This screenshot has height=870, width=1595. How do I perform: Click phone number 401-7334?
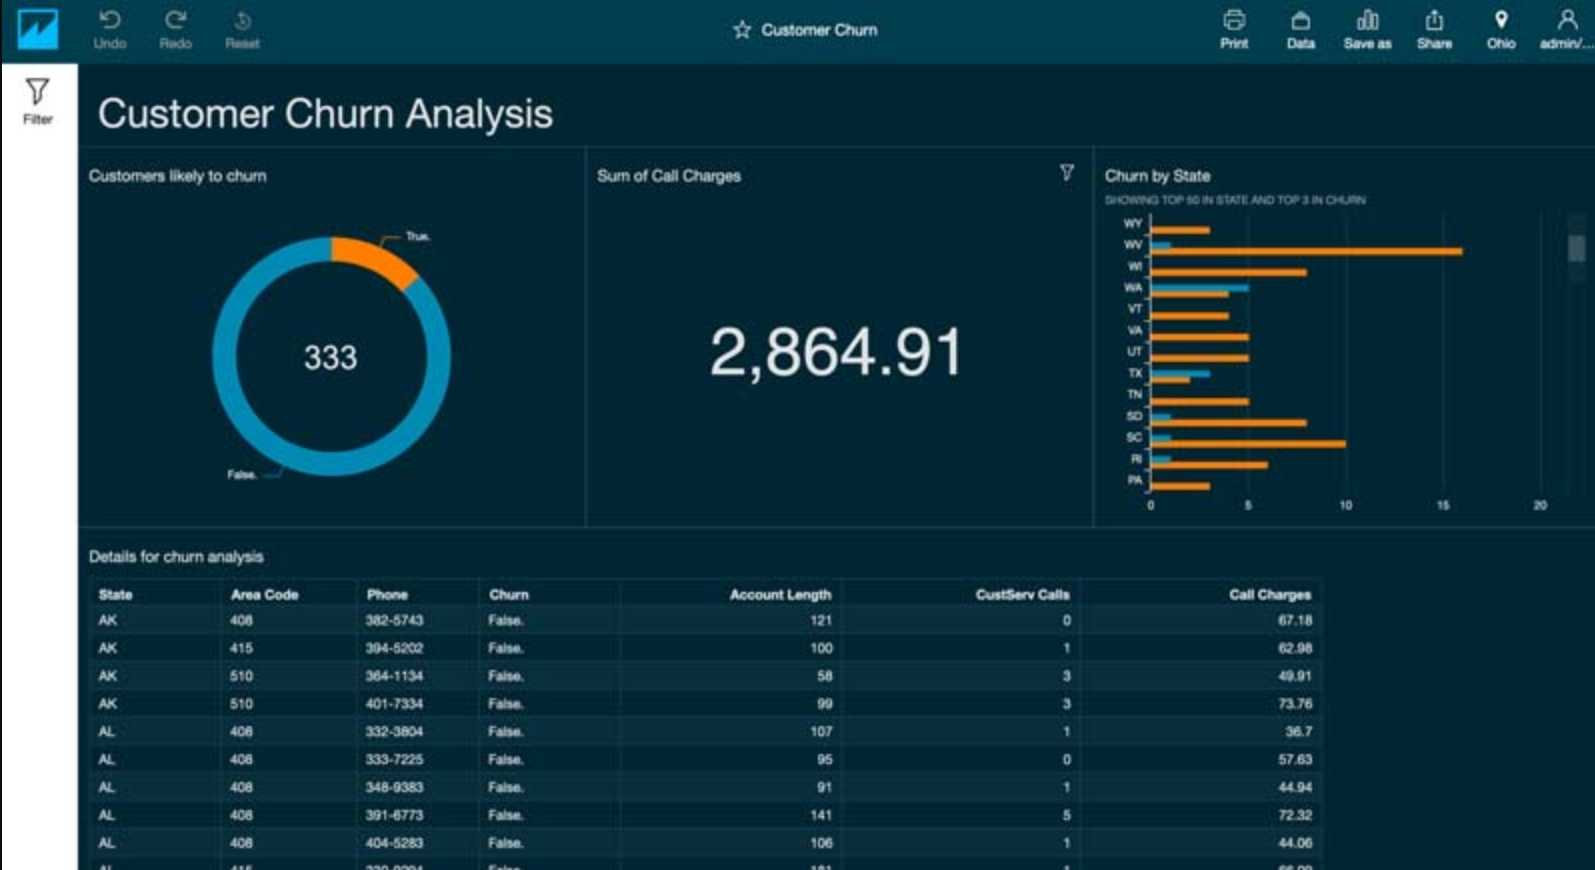394,704
